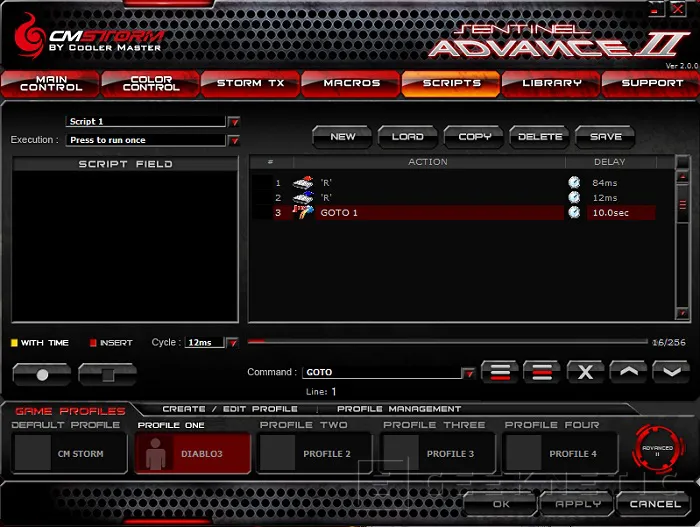This screenshot has width=700, height=527.
Task: Click the clock icon beside 10.0sec
Action: pos(574,212)
